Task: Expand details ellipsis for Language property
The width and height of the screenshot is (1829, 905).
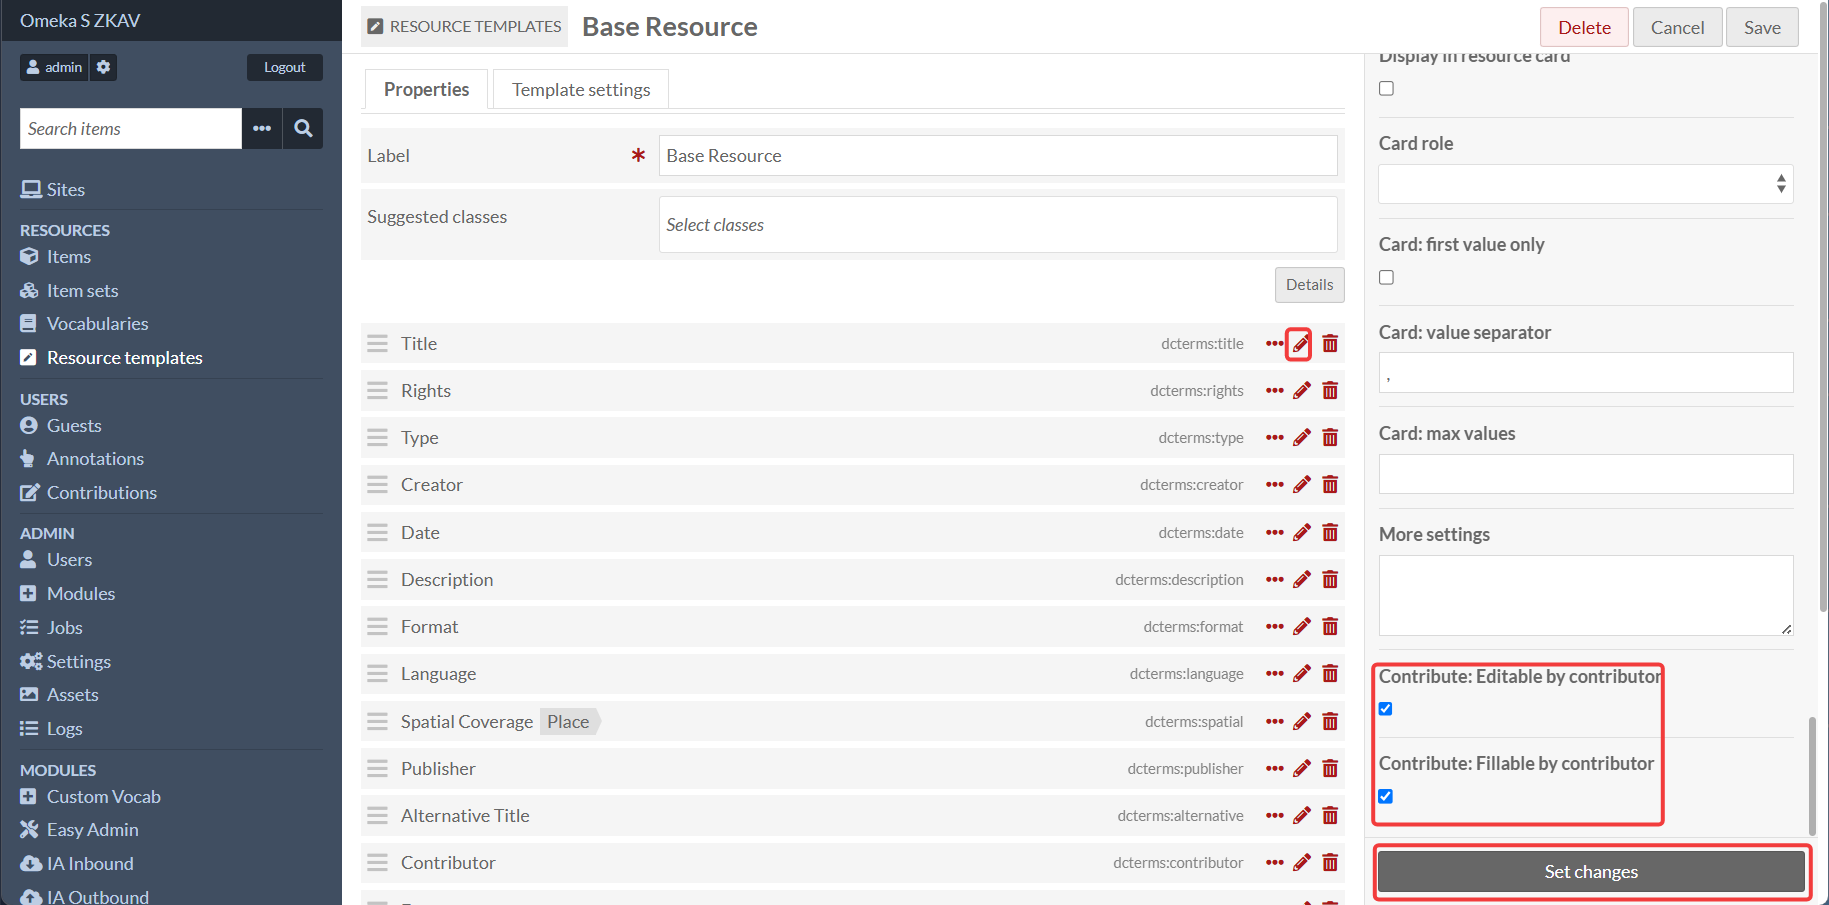Action: pyautogui.click(x=1274, y=674)
